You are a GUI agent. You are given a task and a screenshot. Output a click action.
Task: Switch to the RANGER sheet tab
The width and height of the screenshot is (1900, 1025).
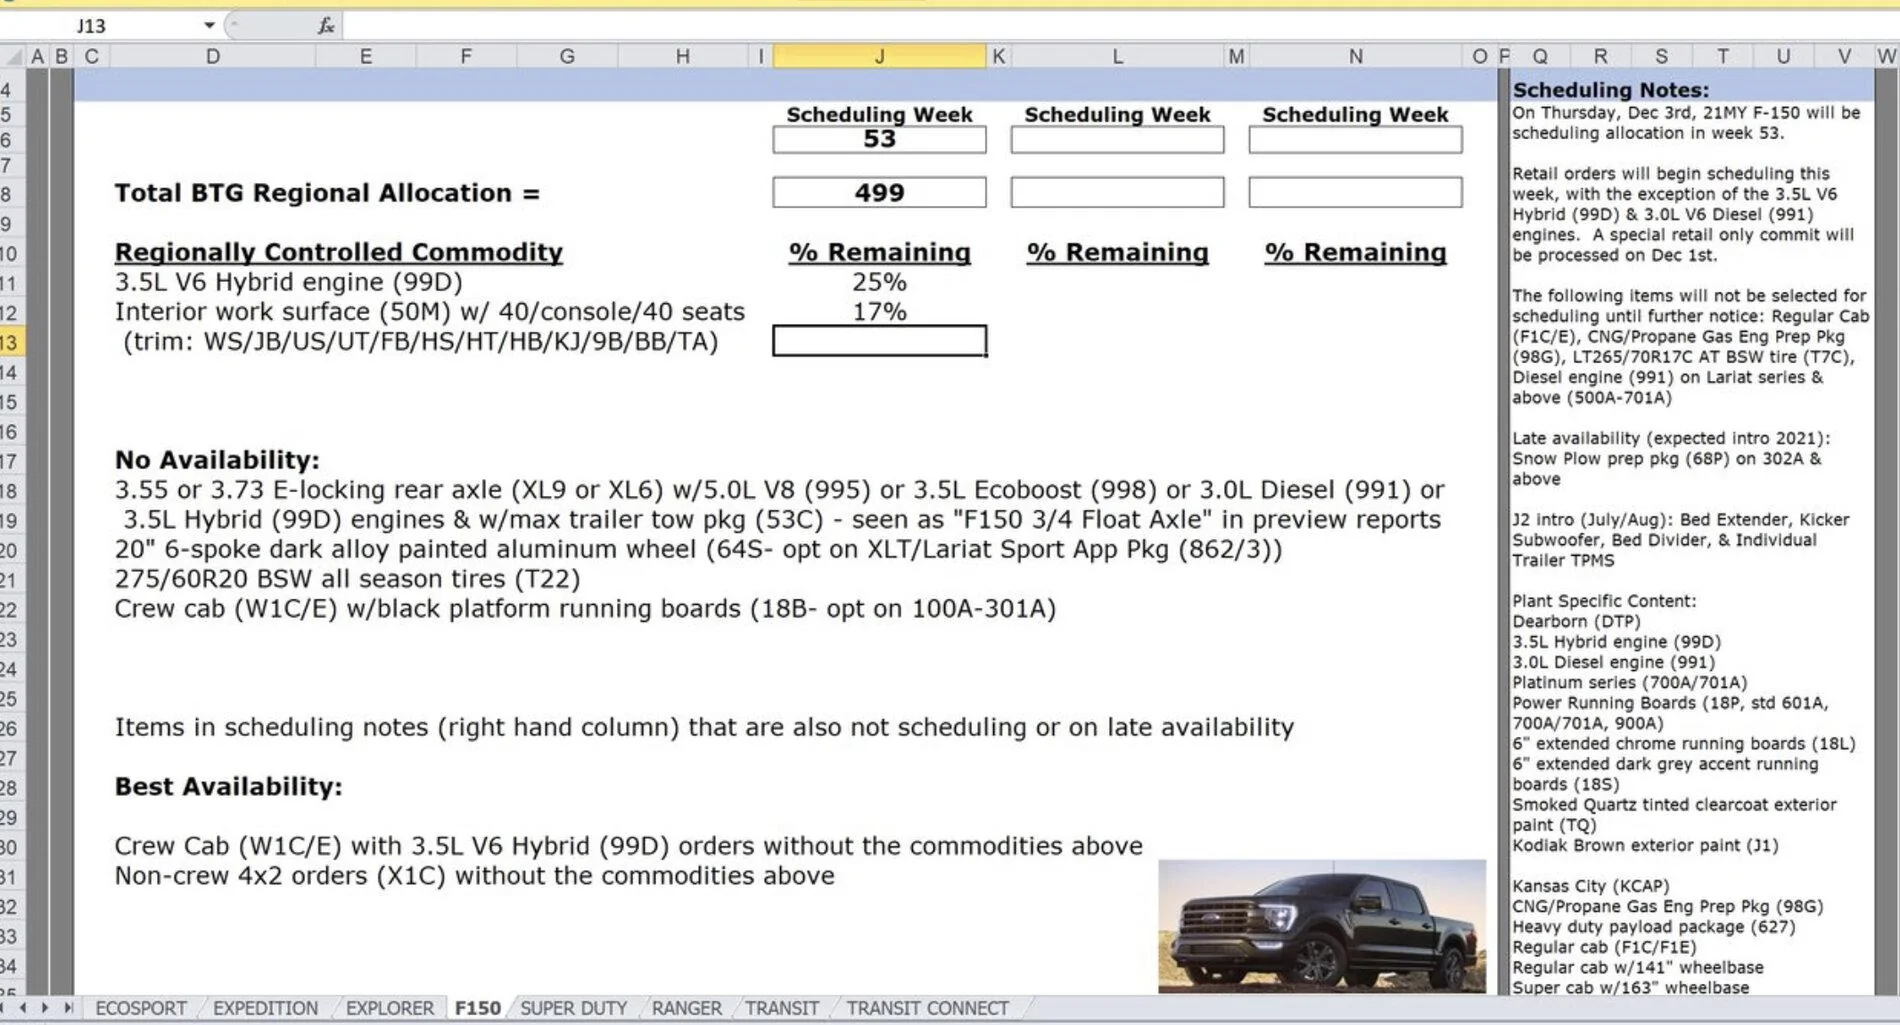click(x=686, y=1008)
